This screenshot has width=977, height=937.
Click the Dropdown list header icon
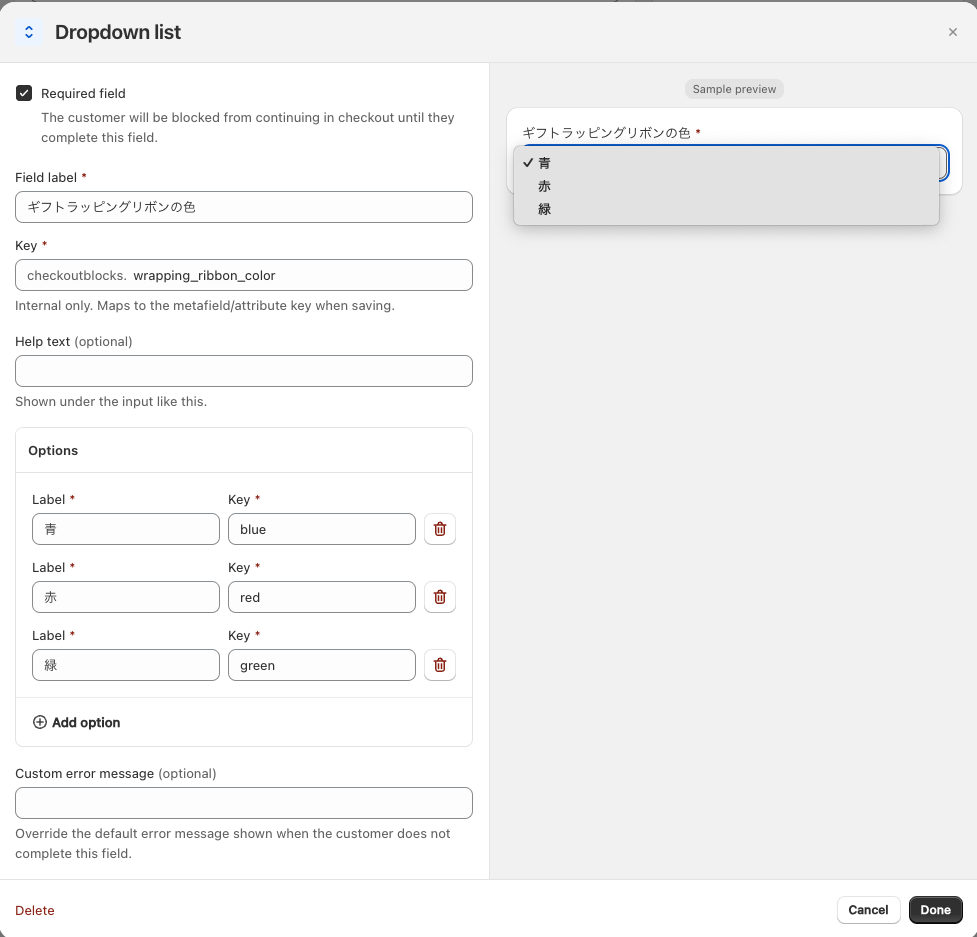point(29,32)
